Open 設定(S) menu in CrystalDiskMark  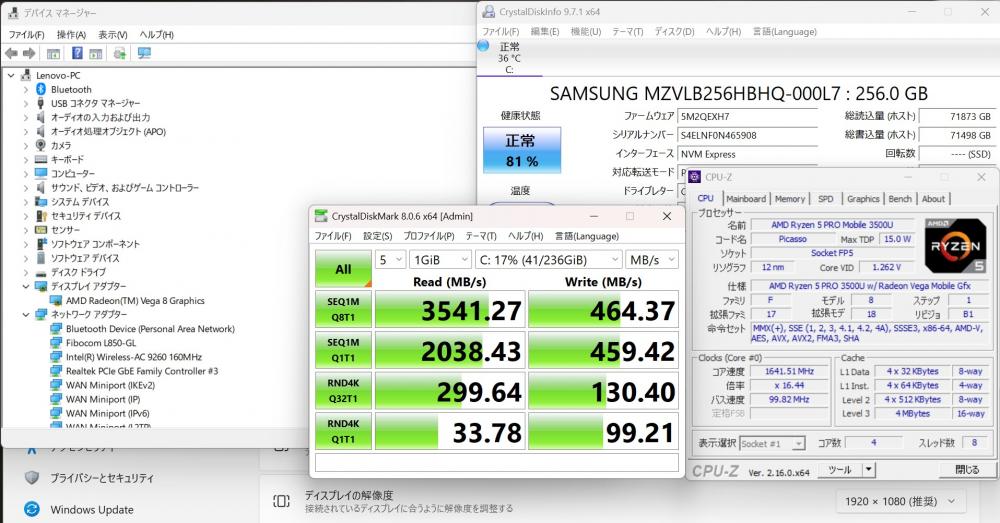tap(378, 236)
